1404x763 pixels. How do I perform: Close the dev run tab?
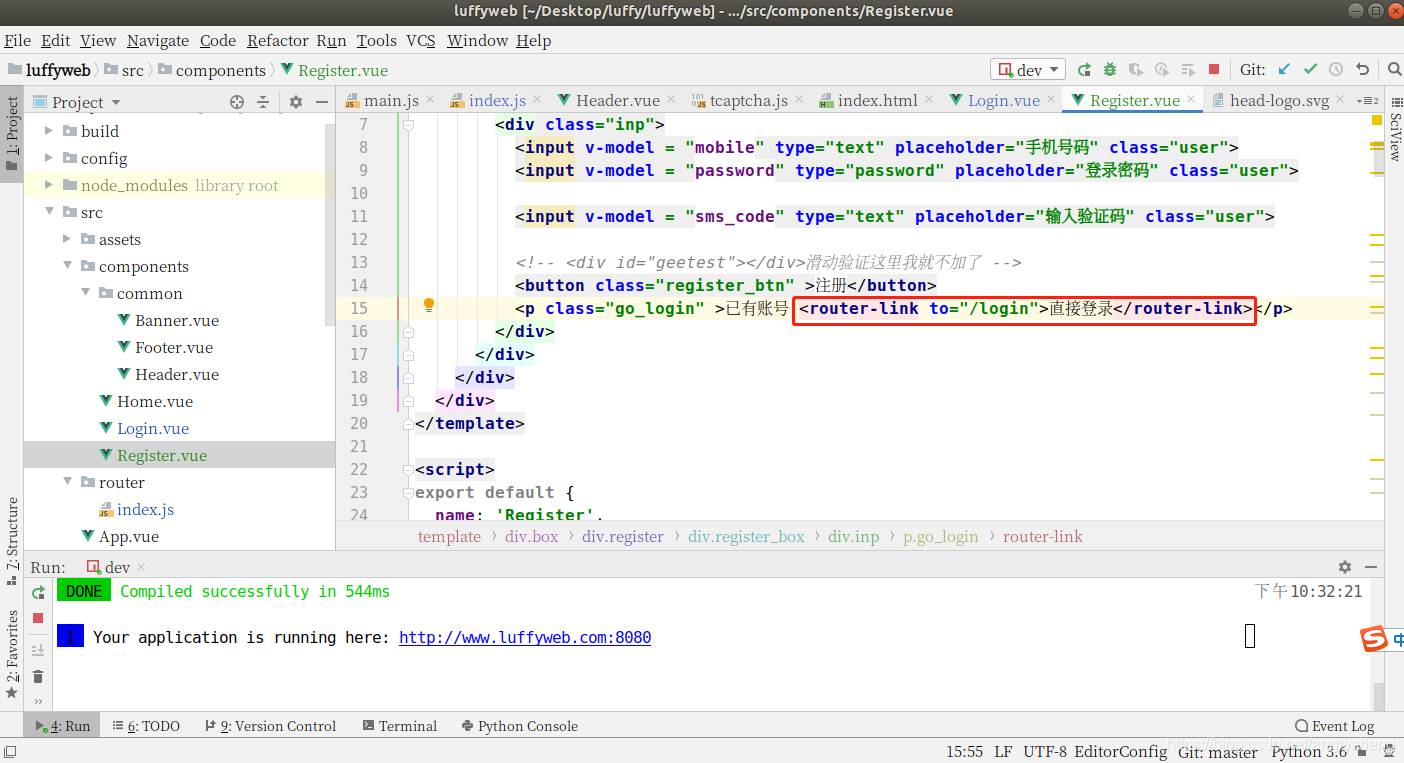143,568
